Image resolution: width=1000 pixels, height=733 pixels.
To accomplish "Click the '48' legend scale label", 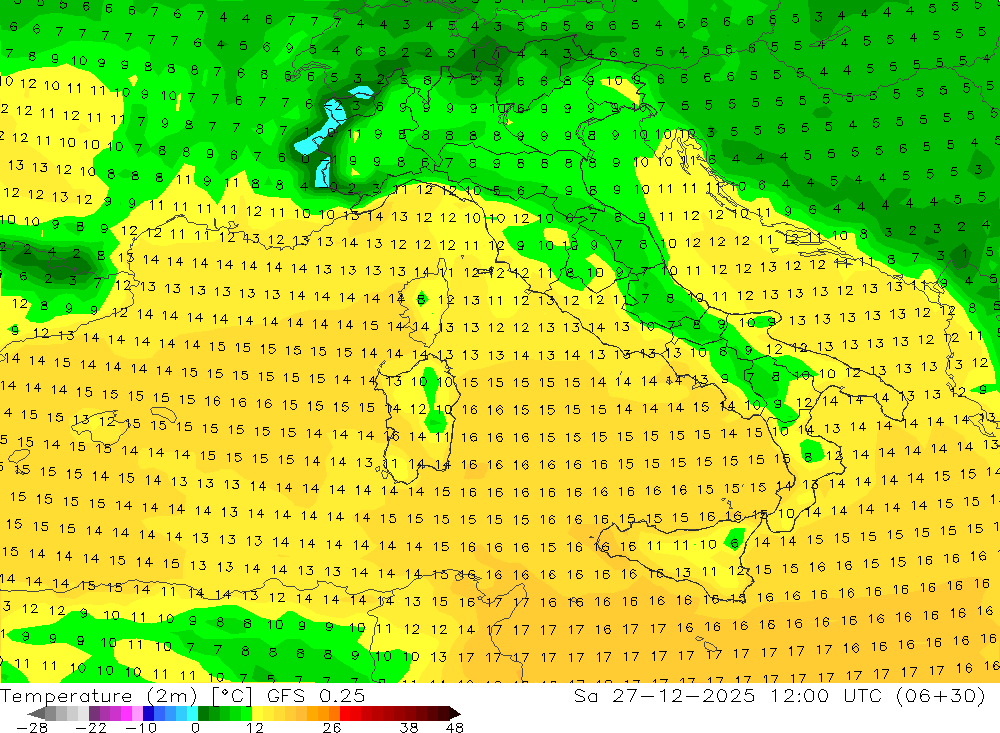I will 455,728.
